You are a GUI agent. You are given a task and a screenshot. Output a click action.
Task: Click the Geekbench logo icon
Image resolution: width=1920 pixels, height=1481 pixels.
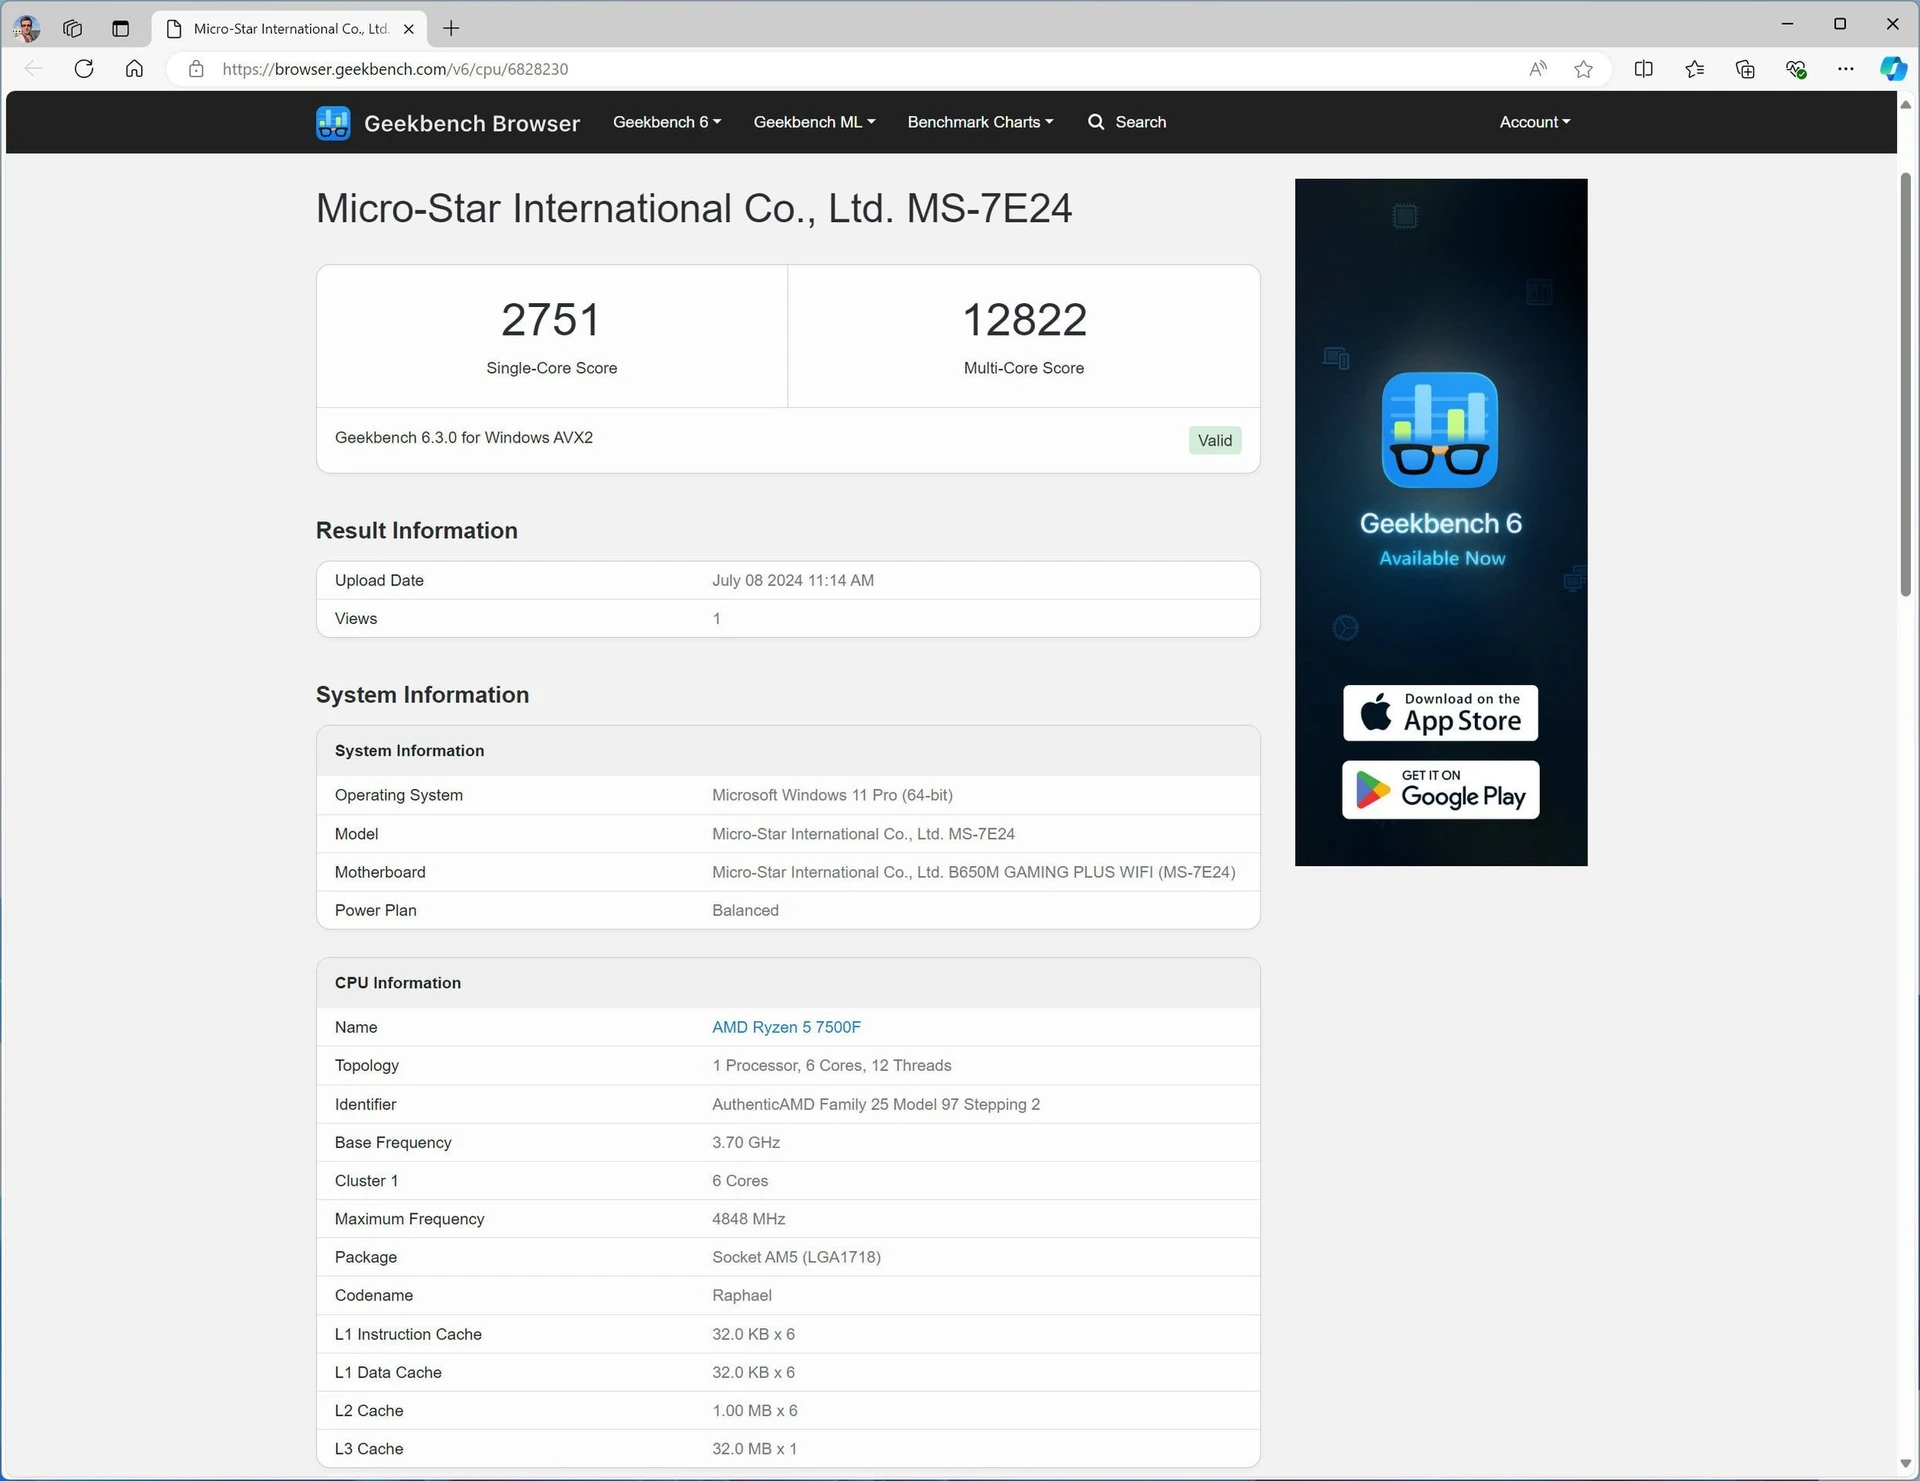click(333, 123)
